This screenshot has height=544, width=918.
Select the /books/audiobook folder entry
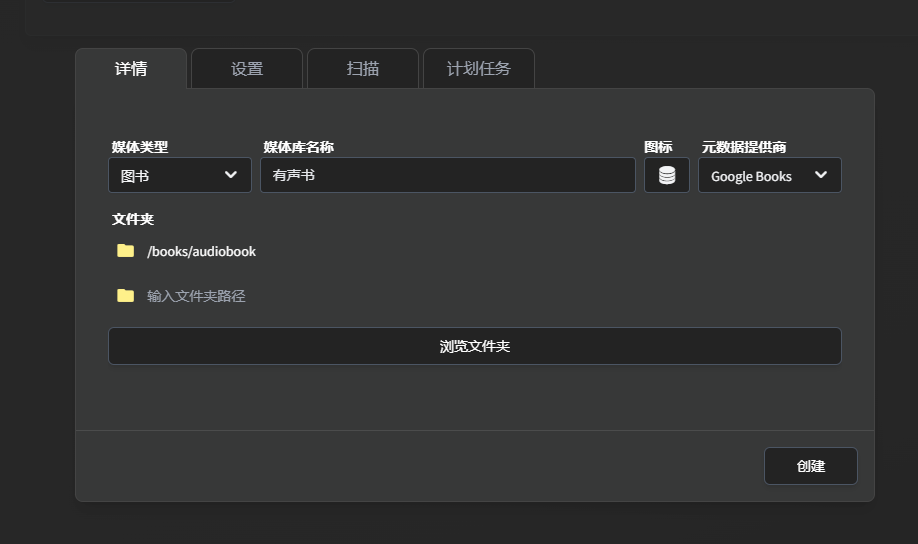click(201, 252)
